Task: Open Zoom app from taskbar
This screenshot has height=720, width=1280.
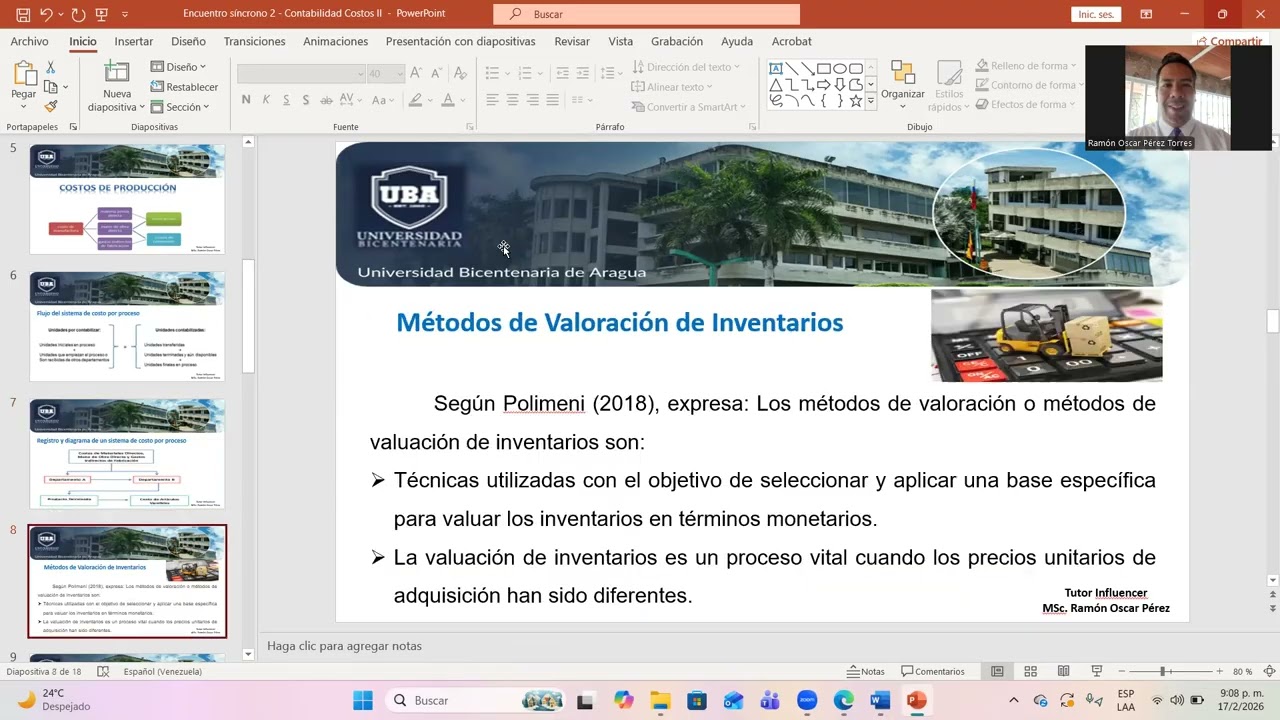Action: 807,700
